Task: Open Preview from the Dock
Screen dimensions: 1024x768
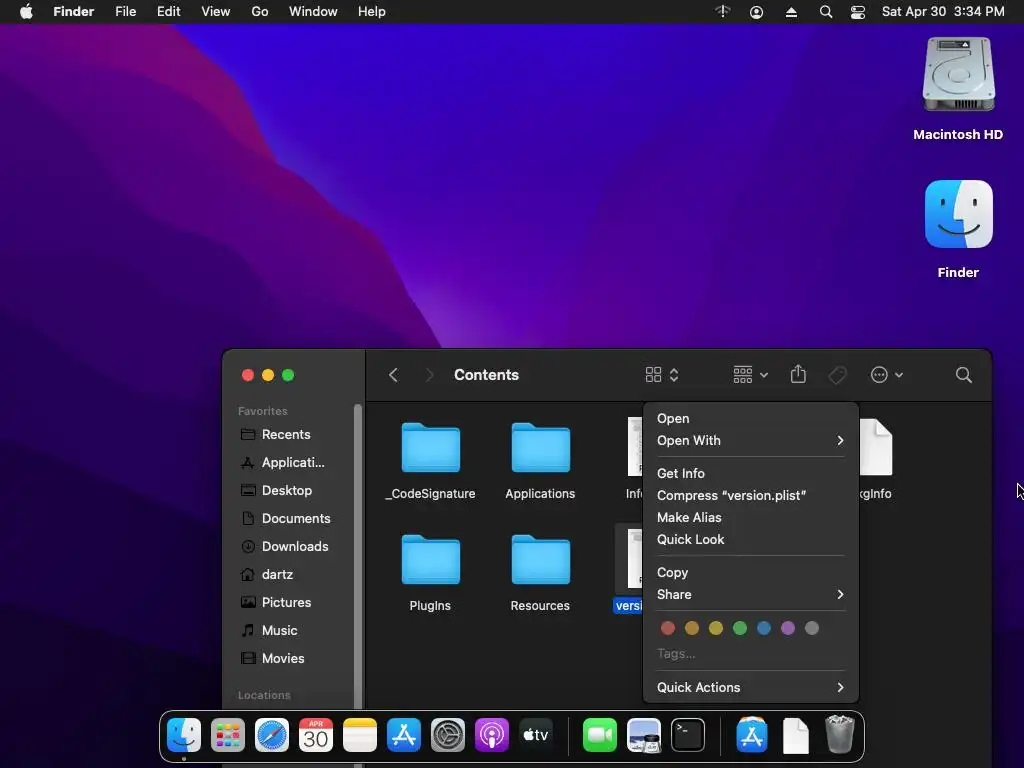Action: tap(643, 735)
